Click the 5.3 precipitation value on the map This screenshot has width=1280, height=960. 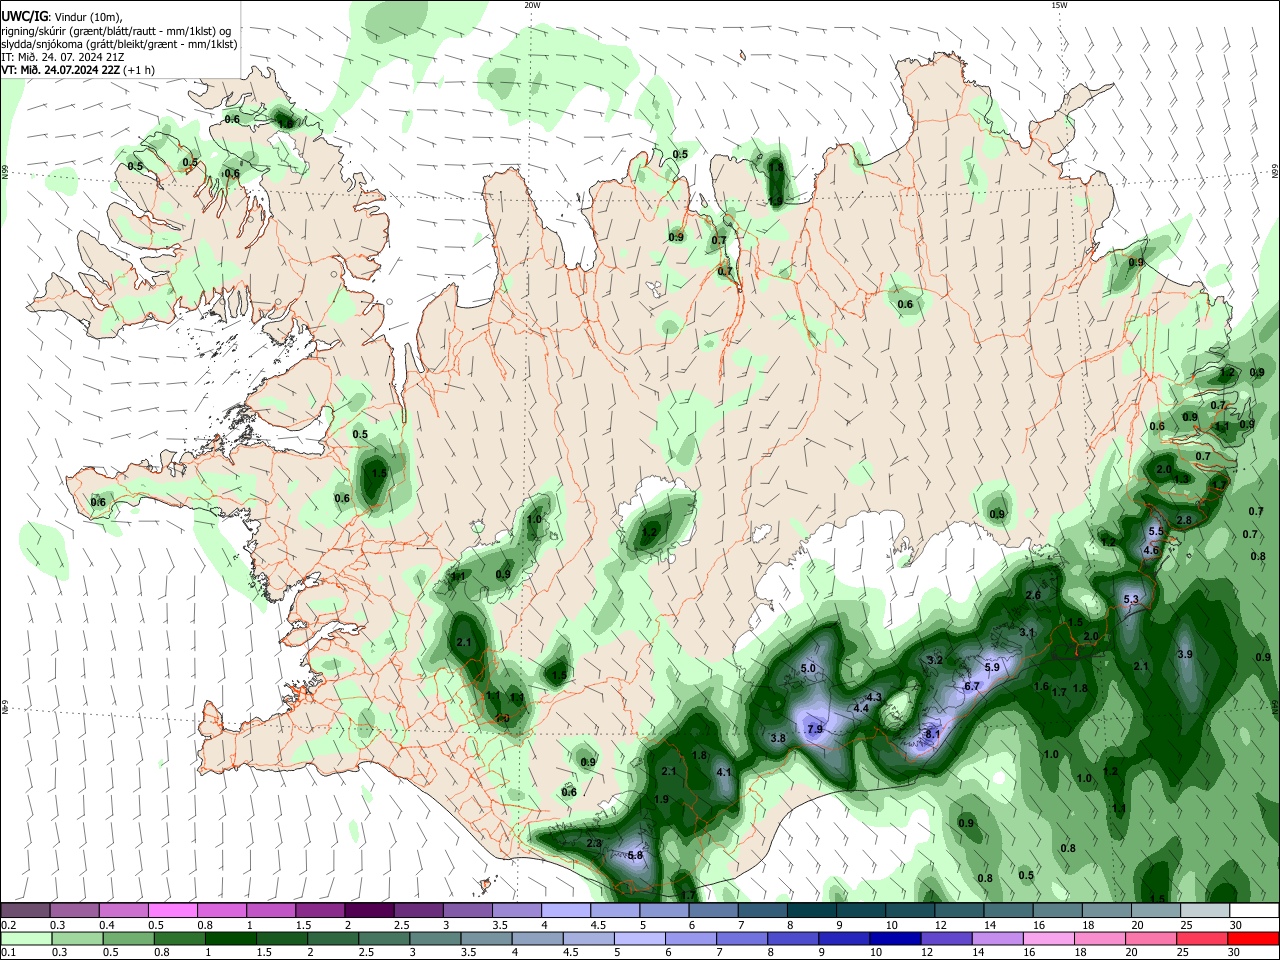tap(1132, 599)
